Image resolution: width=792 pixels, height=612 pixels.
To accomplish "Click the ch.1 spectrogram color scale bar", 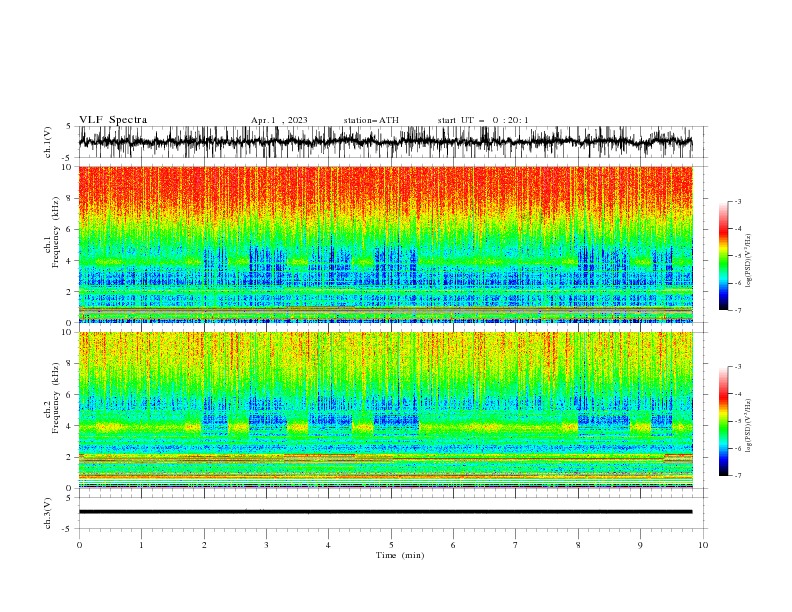I will click(723, 256).
